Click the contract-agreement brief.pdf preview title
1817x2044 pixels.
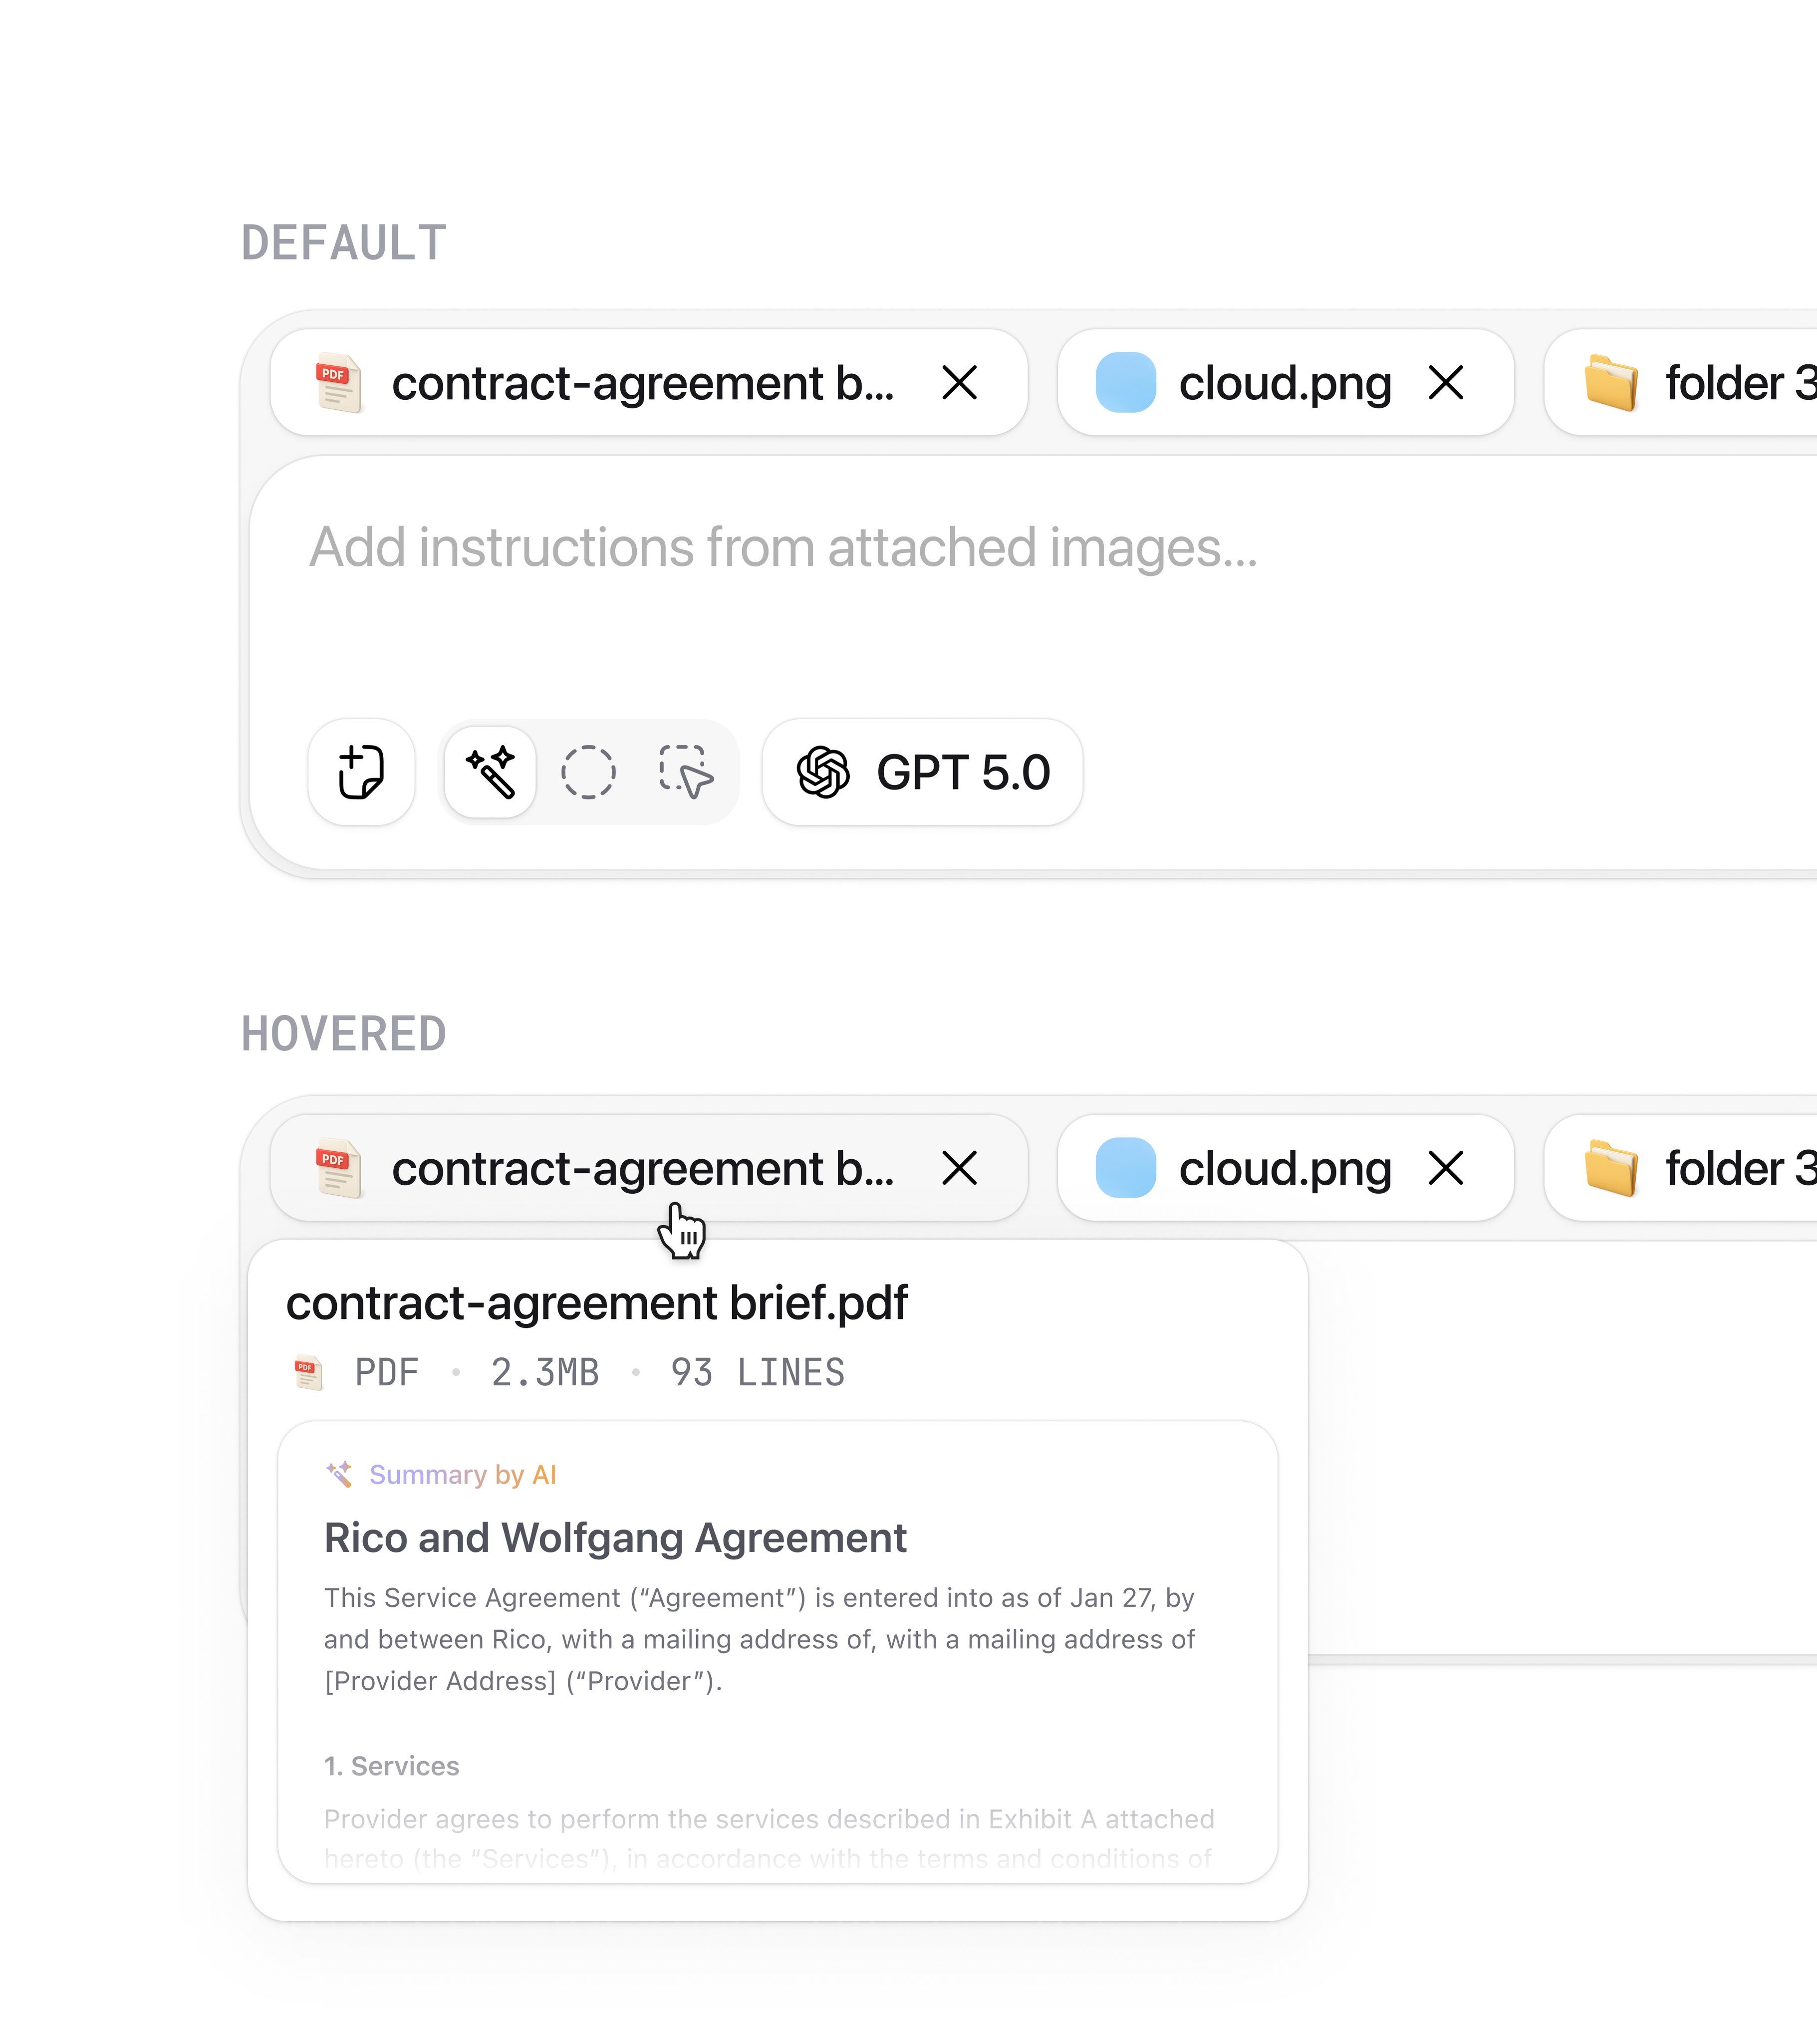[597, 1303]
